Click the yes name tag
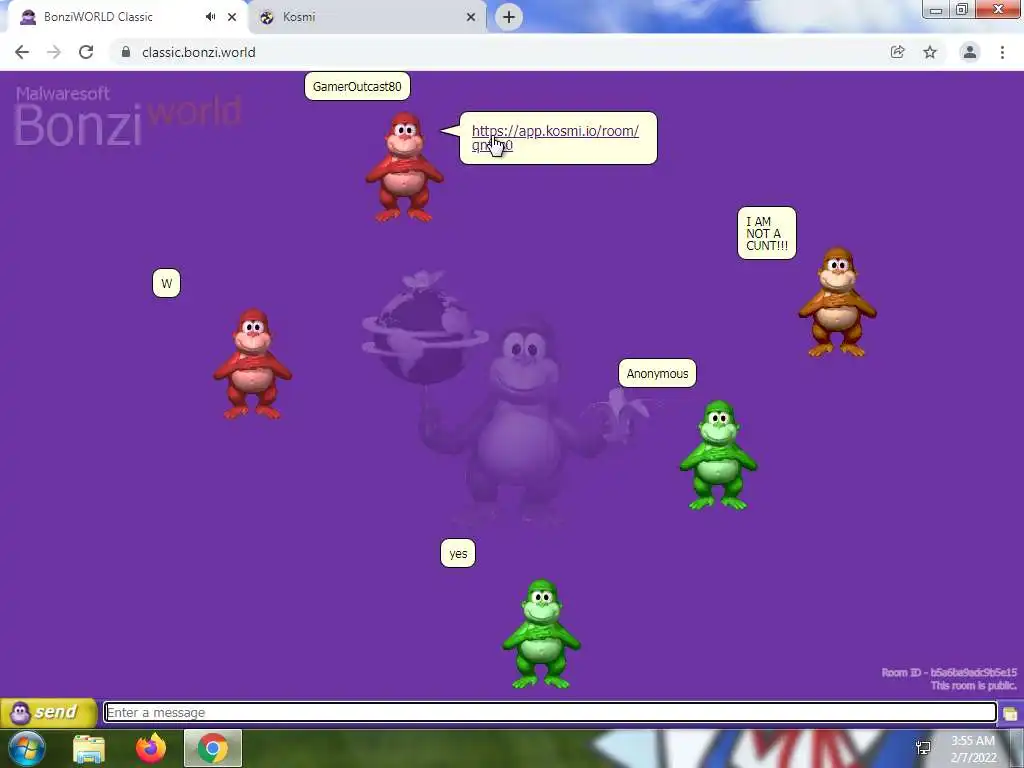Screen dimensions: 1024x768 pos(458,553)
